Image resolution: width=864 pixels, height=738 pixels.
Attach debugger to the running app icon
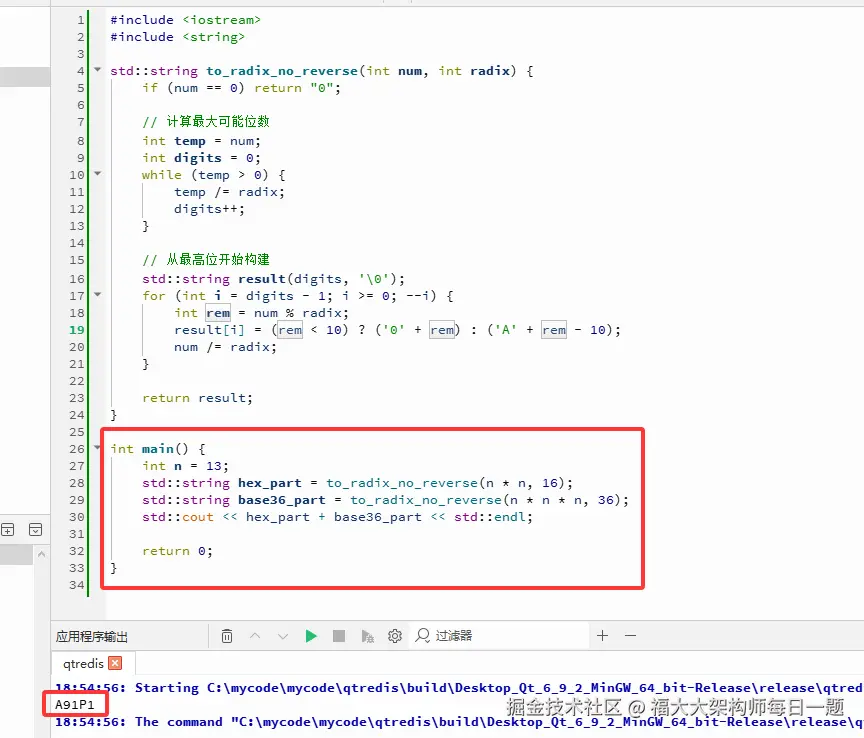pyautogui.click(x=368, y=636)
